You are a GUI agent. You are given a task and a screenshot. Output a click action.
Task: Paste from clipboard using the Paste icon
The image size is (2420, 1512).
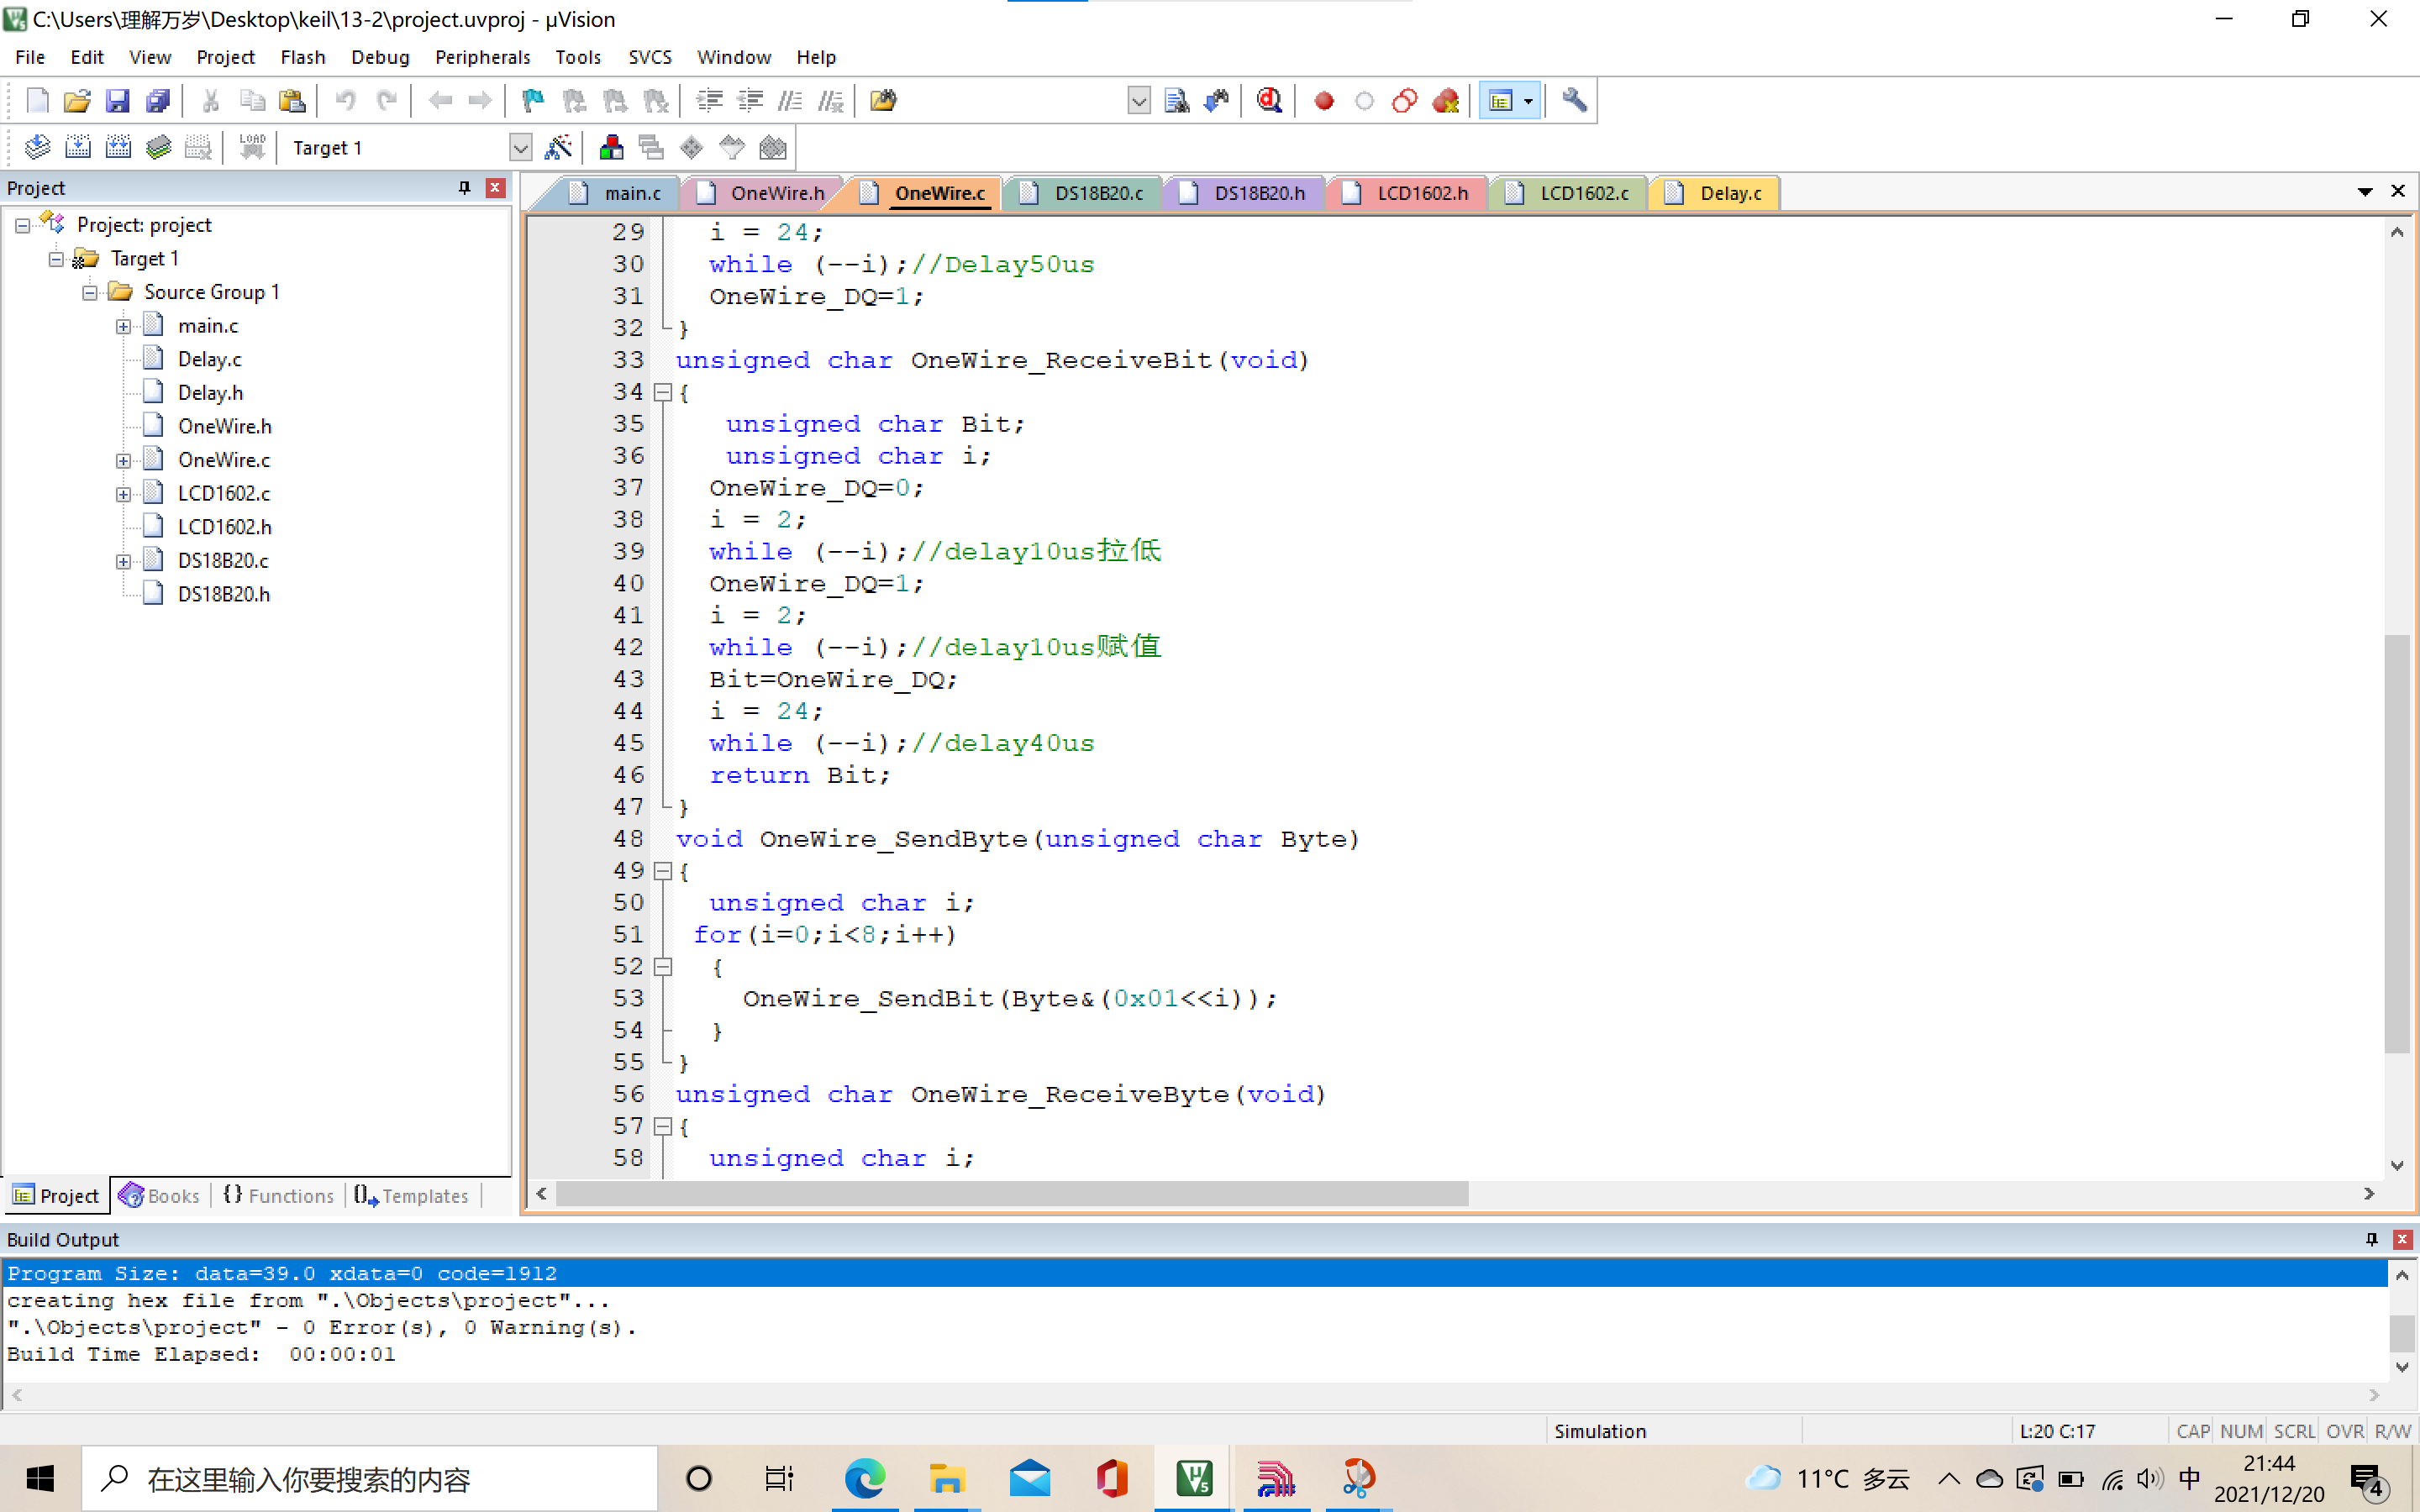(292, 101)
